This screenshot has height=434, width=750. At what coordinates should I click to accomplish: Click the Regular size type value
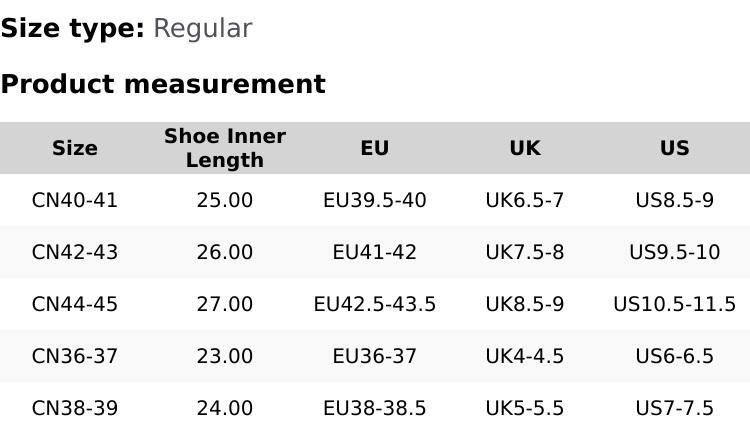(202, 29)
